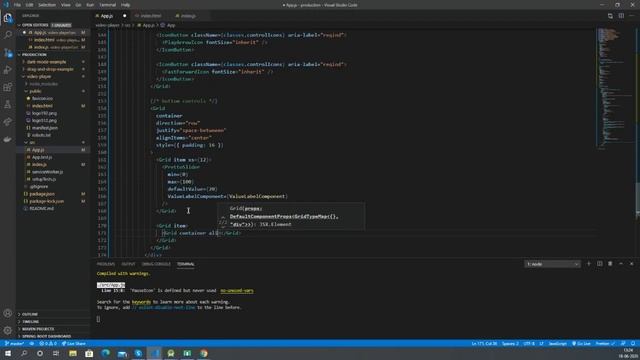Click the sync changes icon in status bar
640x360 pixels.
coord(31,344)
